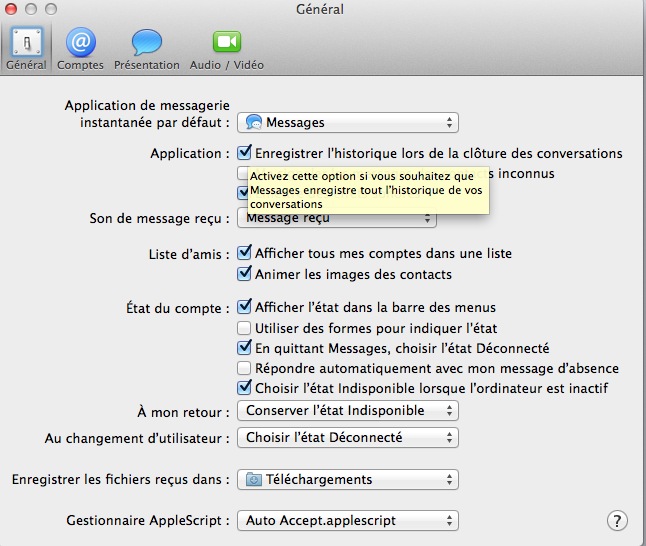
Task: Expand the À mon retour dropdown
Action: pyautogui.click(x=348, y=411)
